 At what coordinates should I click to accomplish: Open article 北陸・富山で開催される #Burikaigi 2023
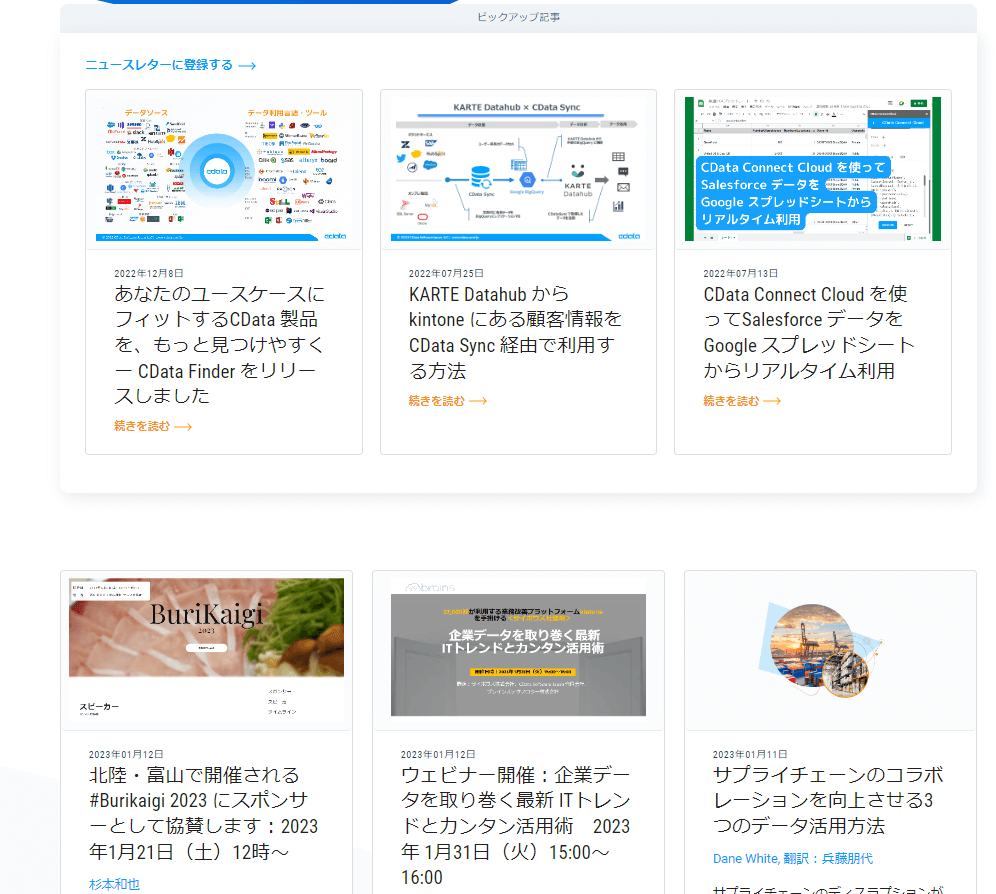click(203, 813)
